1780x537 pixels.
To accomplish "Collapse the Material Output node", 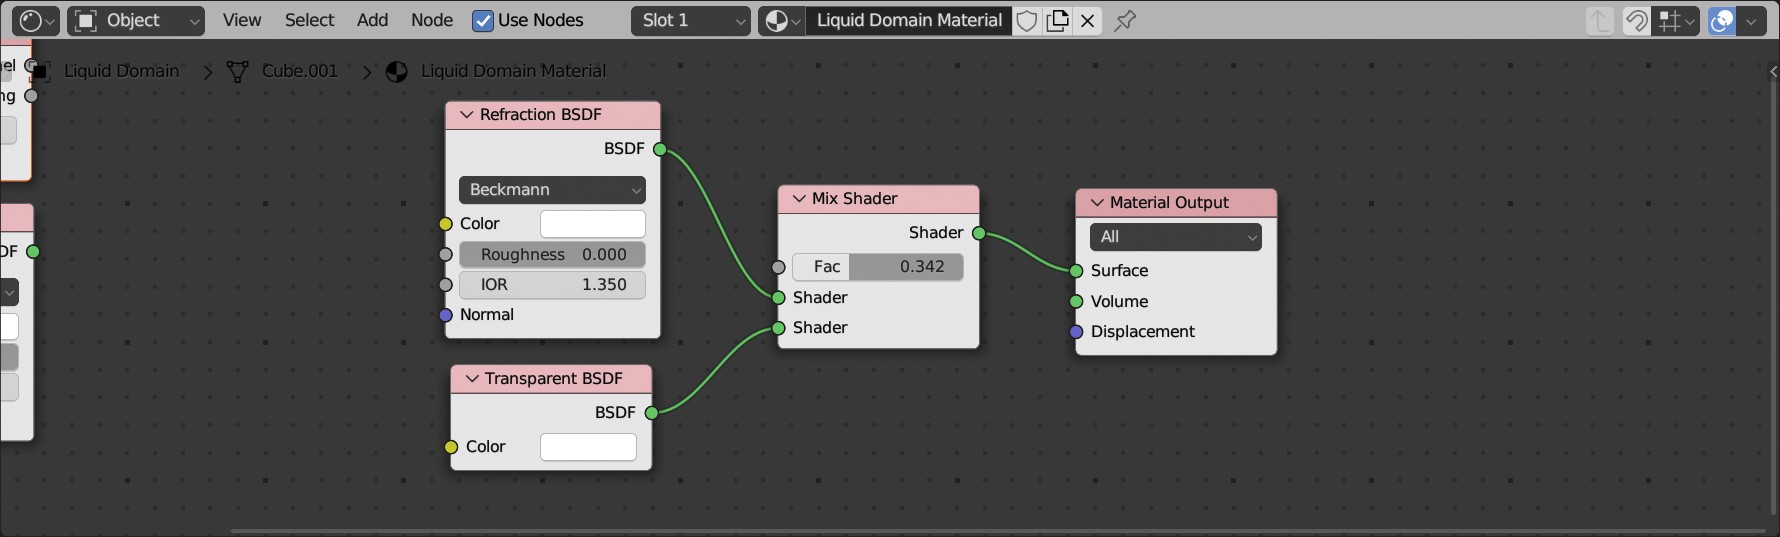I will pyautogui.click(x=1097, y=203).
